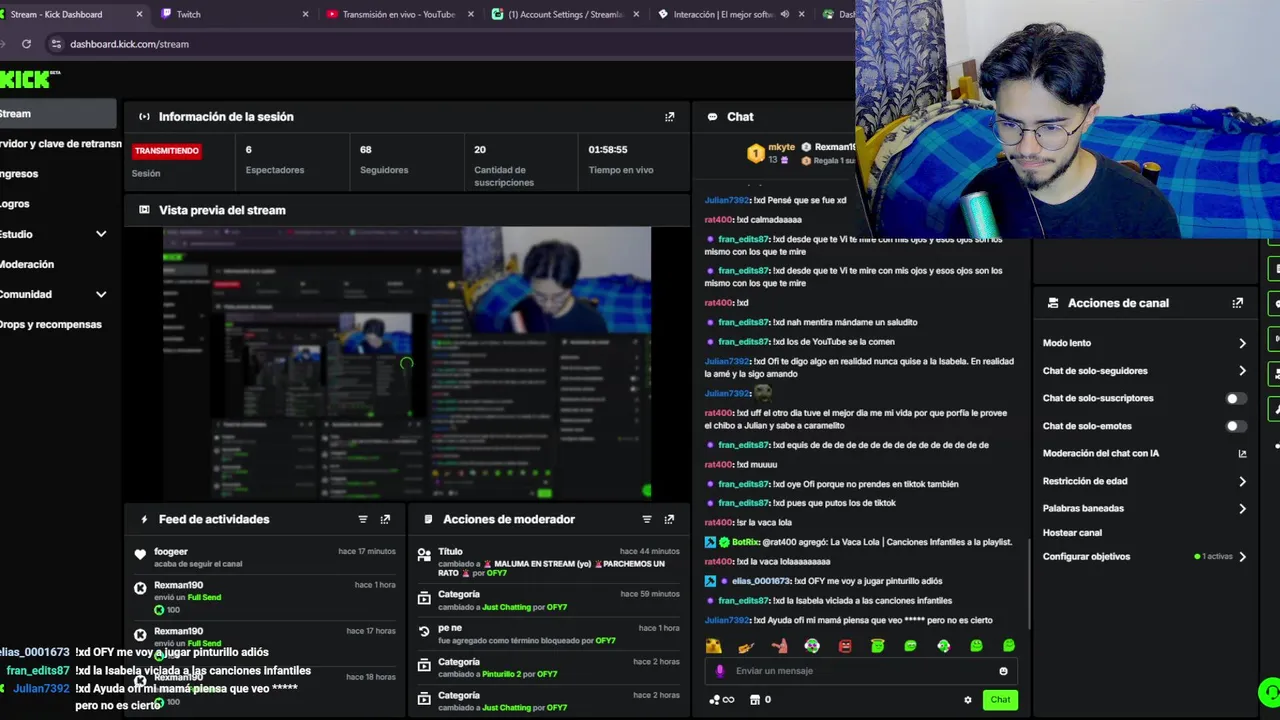1280x720 pixels.
Task: Click the mkyte hexagon avatar in chat header
Action: click(x=756, y=153)
